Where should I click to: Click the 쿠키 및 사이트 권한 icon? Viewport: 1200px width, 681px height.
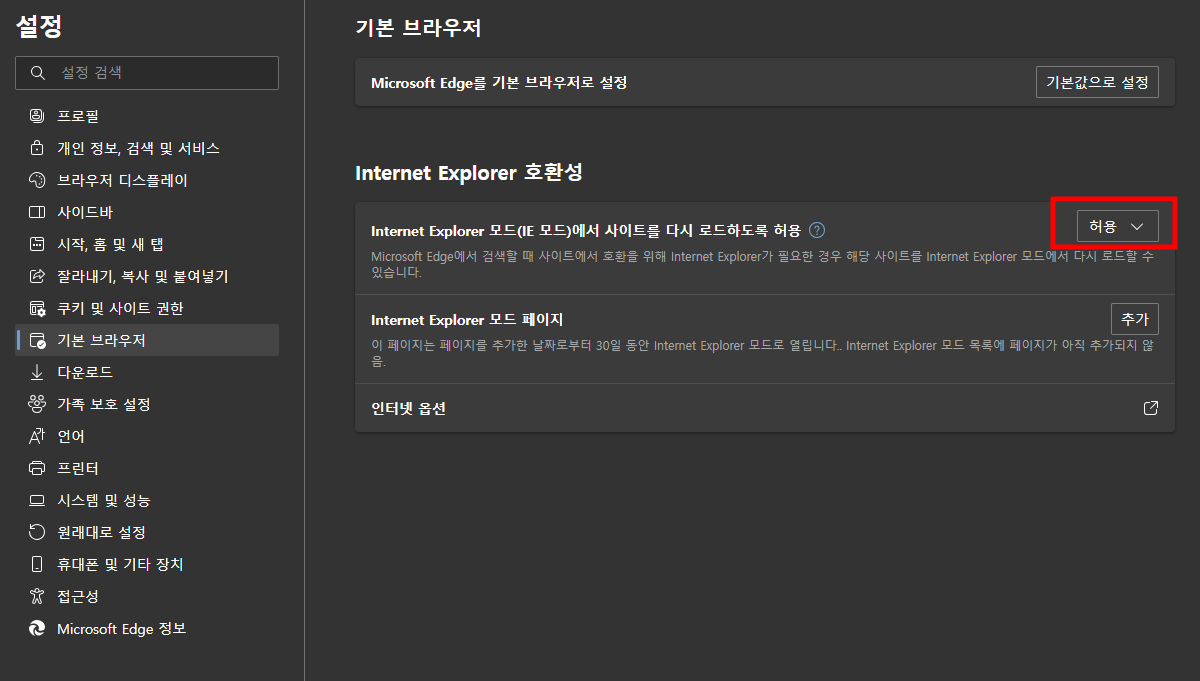[37, 308]
